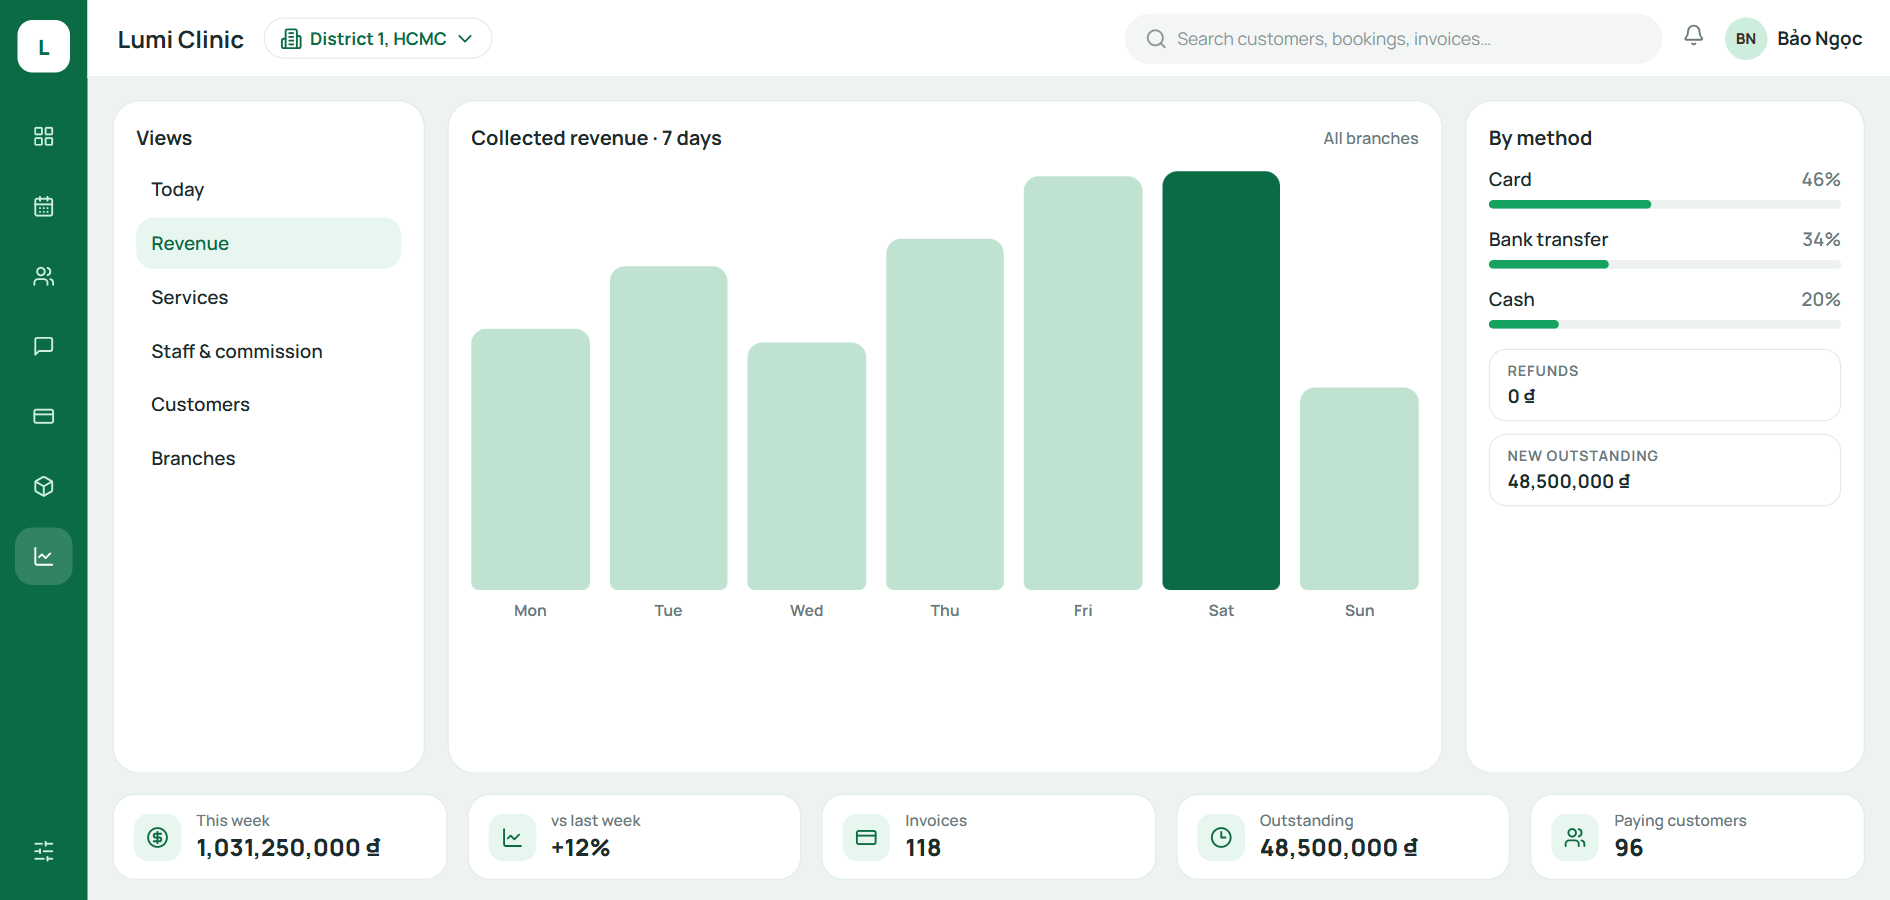Click the Bank transfer progress bar
1890x900 pixels.
click(x=1664, y=264)
